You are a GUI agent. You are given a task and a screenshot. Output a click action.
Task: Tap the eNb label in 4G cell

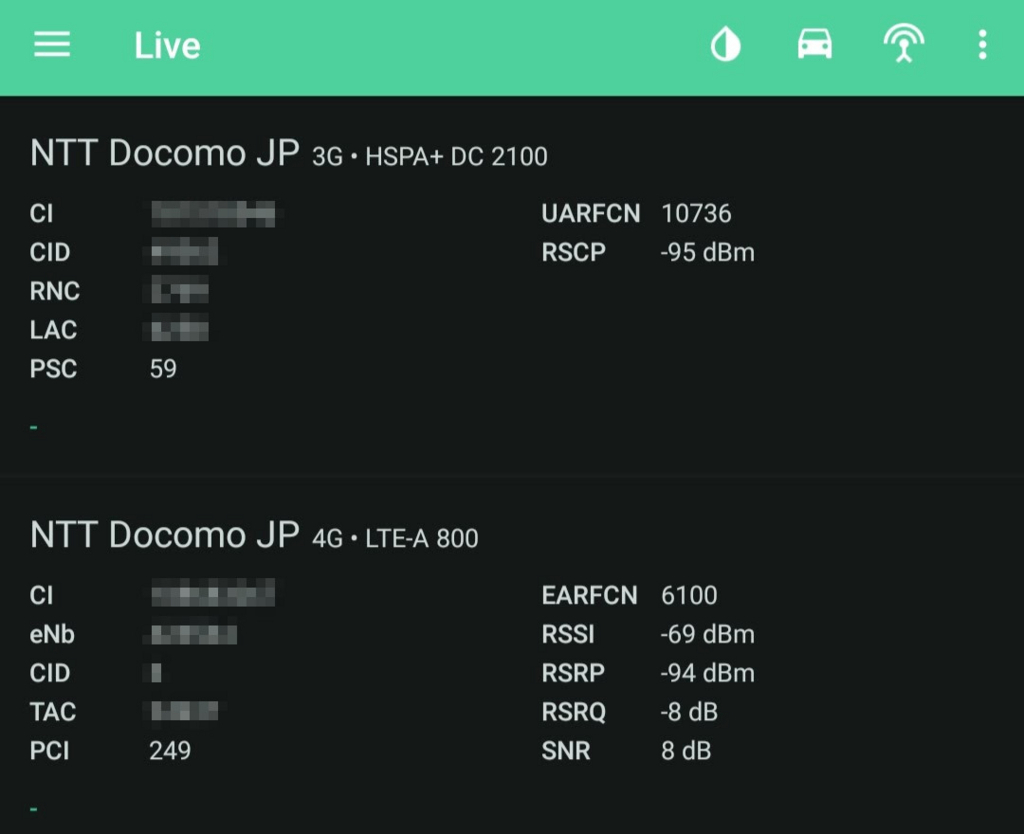click(52, 634)
